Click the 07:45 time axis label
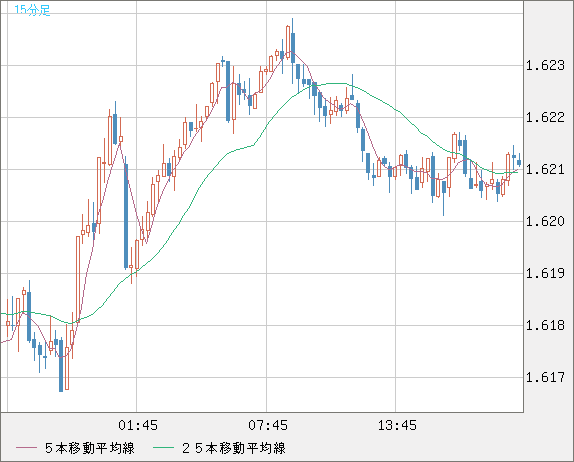Viewport: 574px width, 462px height. point(268,425)
